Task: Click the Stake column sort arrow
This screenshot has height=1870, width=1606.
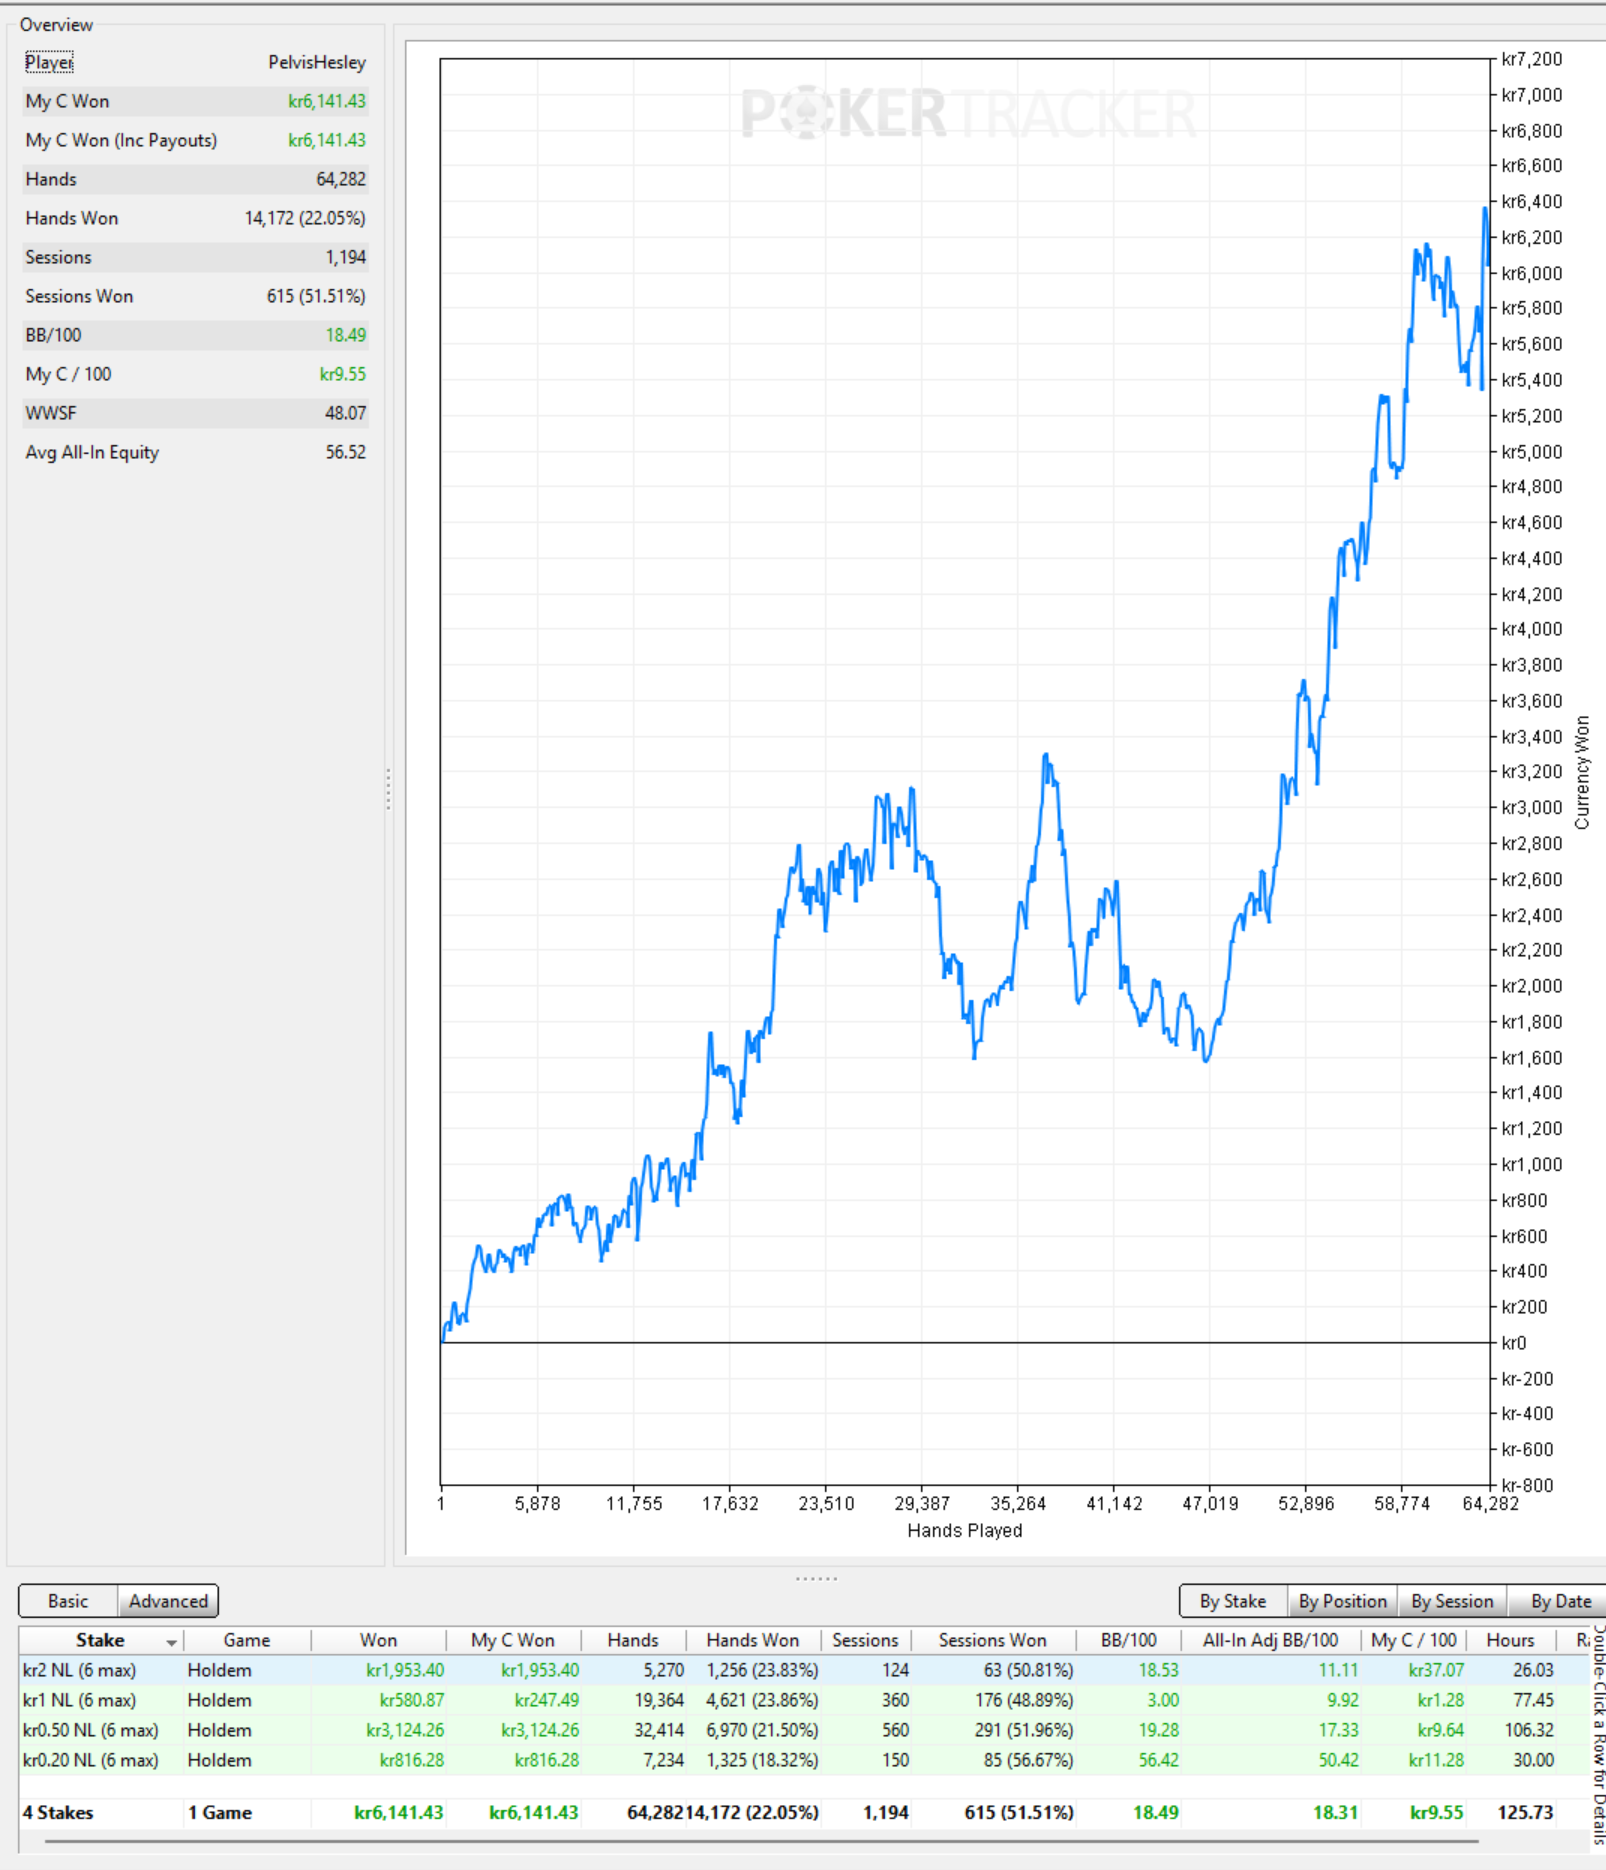Action: [x=171, y=1643]
